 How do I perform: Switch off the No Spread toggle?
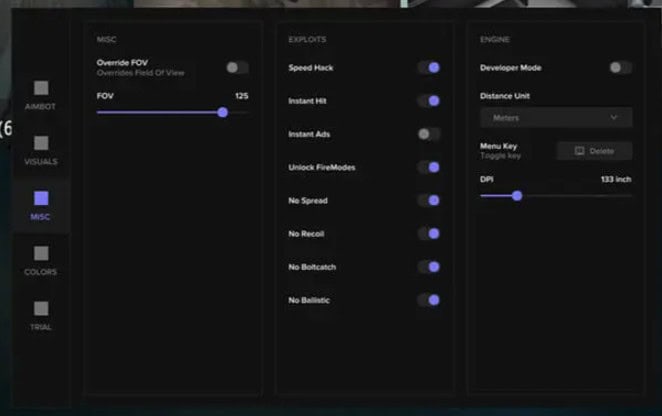(428, 200)
